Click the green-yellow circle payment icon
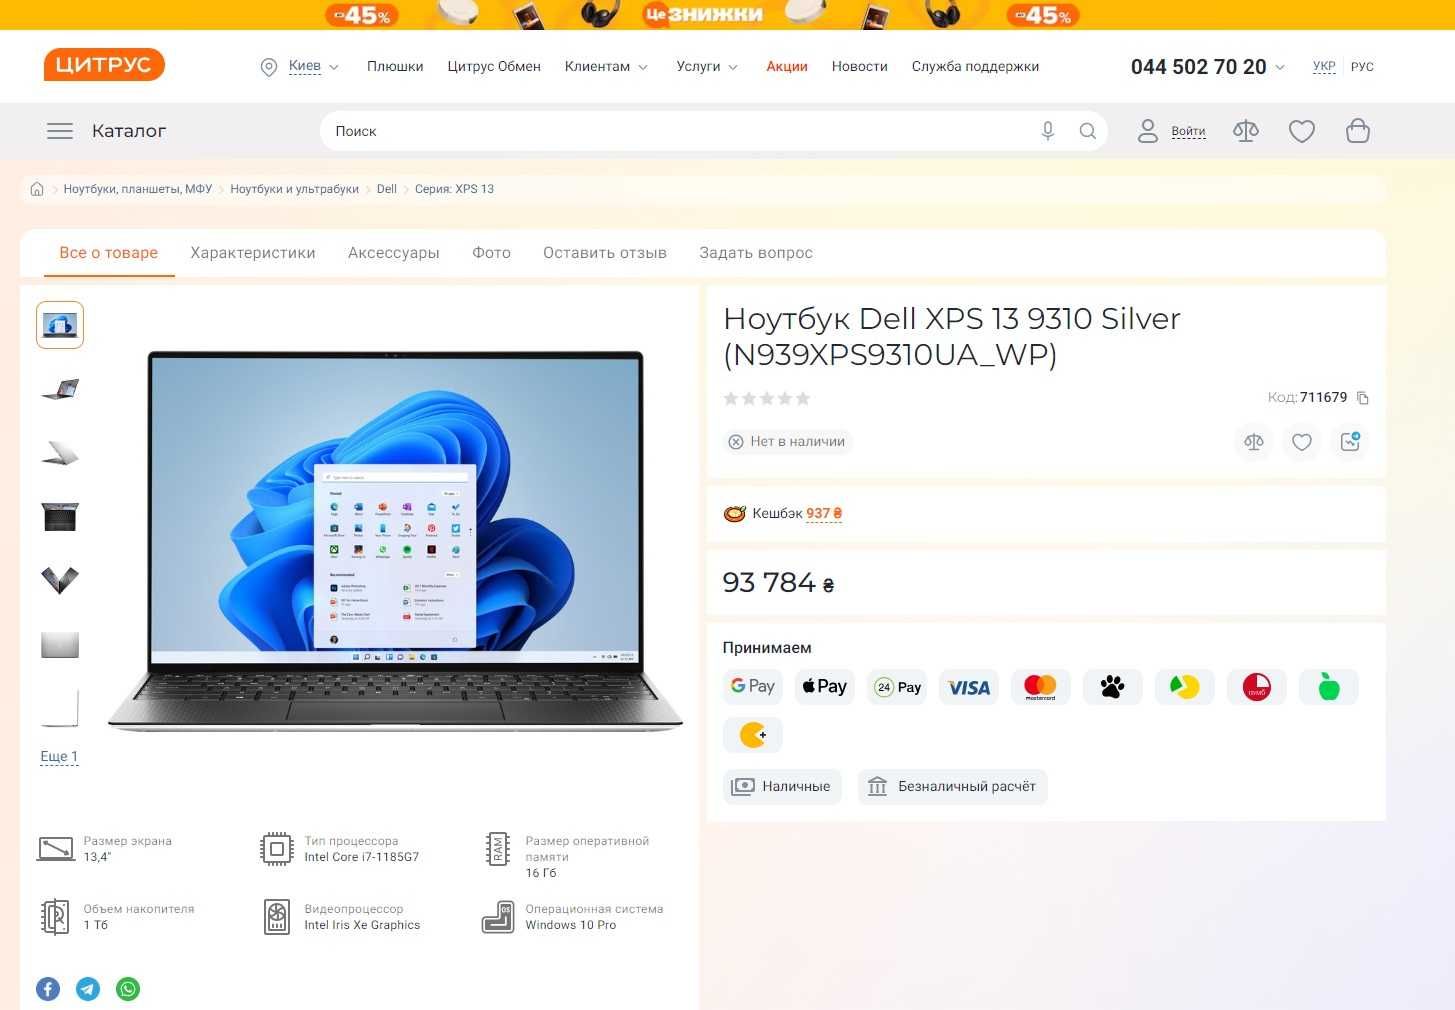 [1185, 687]
